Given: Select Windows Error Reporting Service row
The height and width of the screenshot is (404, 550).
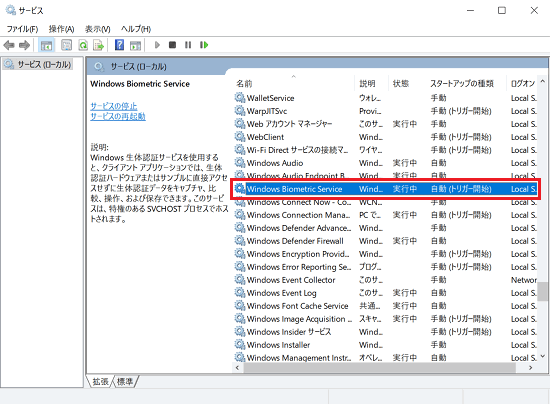Looking at the screenshot, I should point(385,267).
